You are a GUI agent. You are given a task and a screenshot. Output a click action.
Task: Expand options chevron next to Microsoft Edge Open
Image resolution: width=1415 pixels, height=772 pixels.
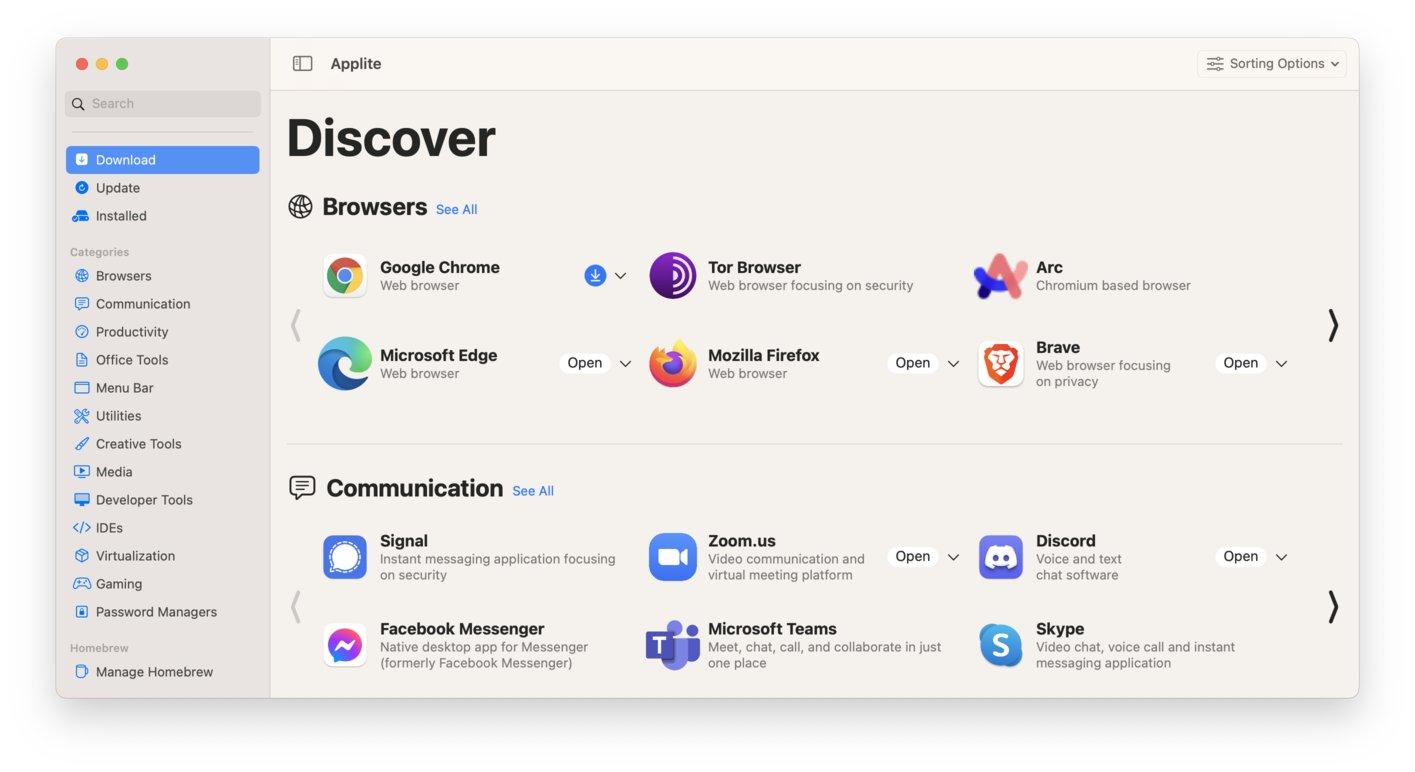[x=625, y=364]
